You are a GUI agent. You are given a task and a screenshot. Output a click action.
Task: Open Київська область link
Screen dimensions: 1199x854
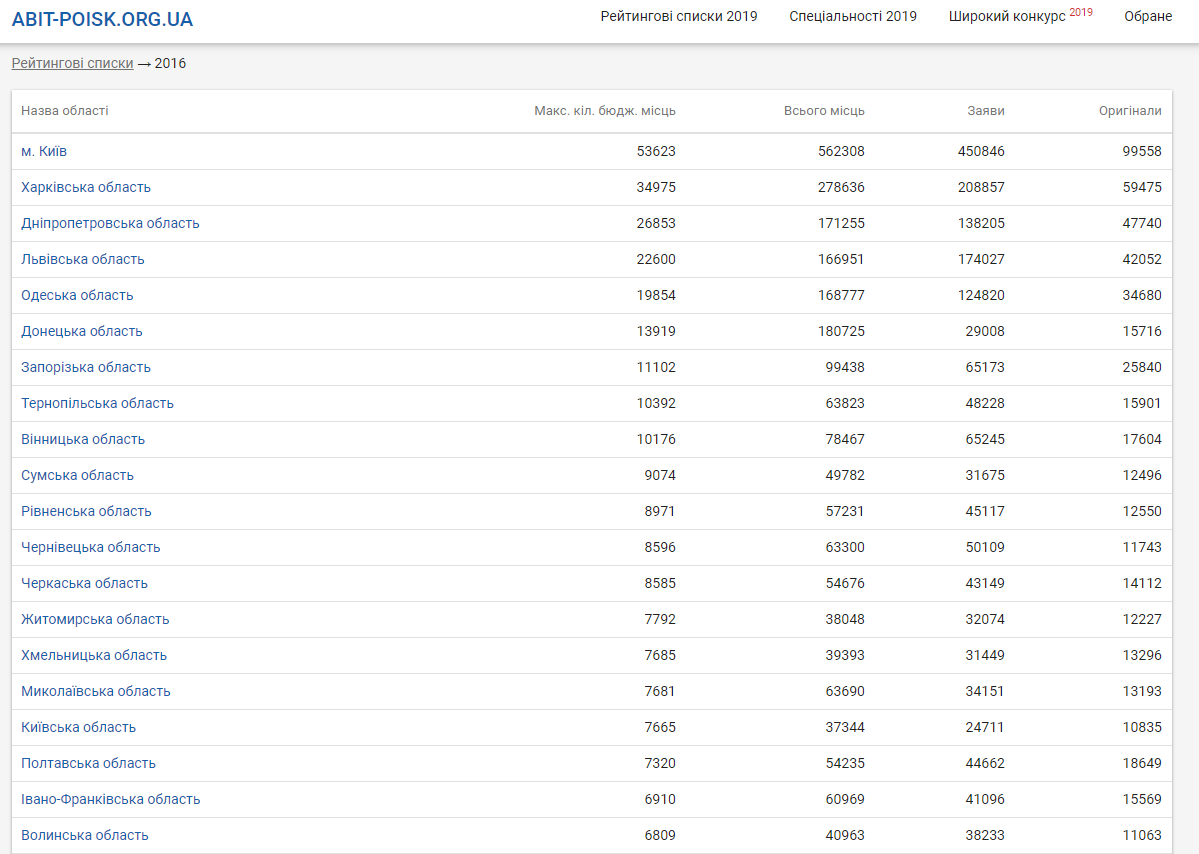point(79,726)
